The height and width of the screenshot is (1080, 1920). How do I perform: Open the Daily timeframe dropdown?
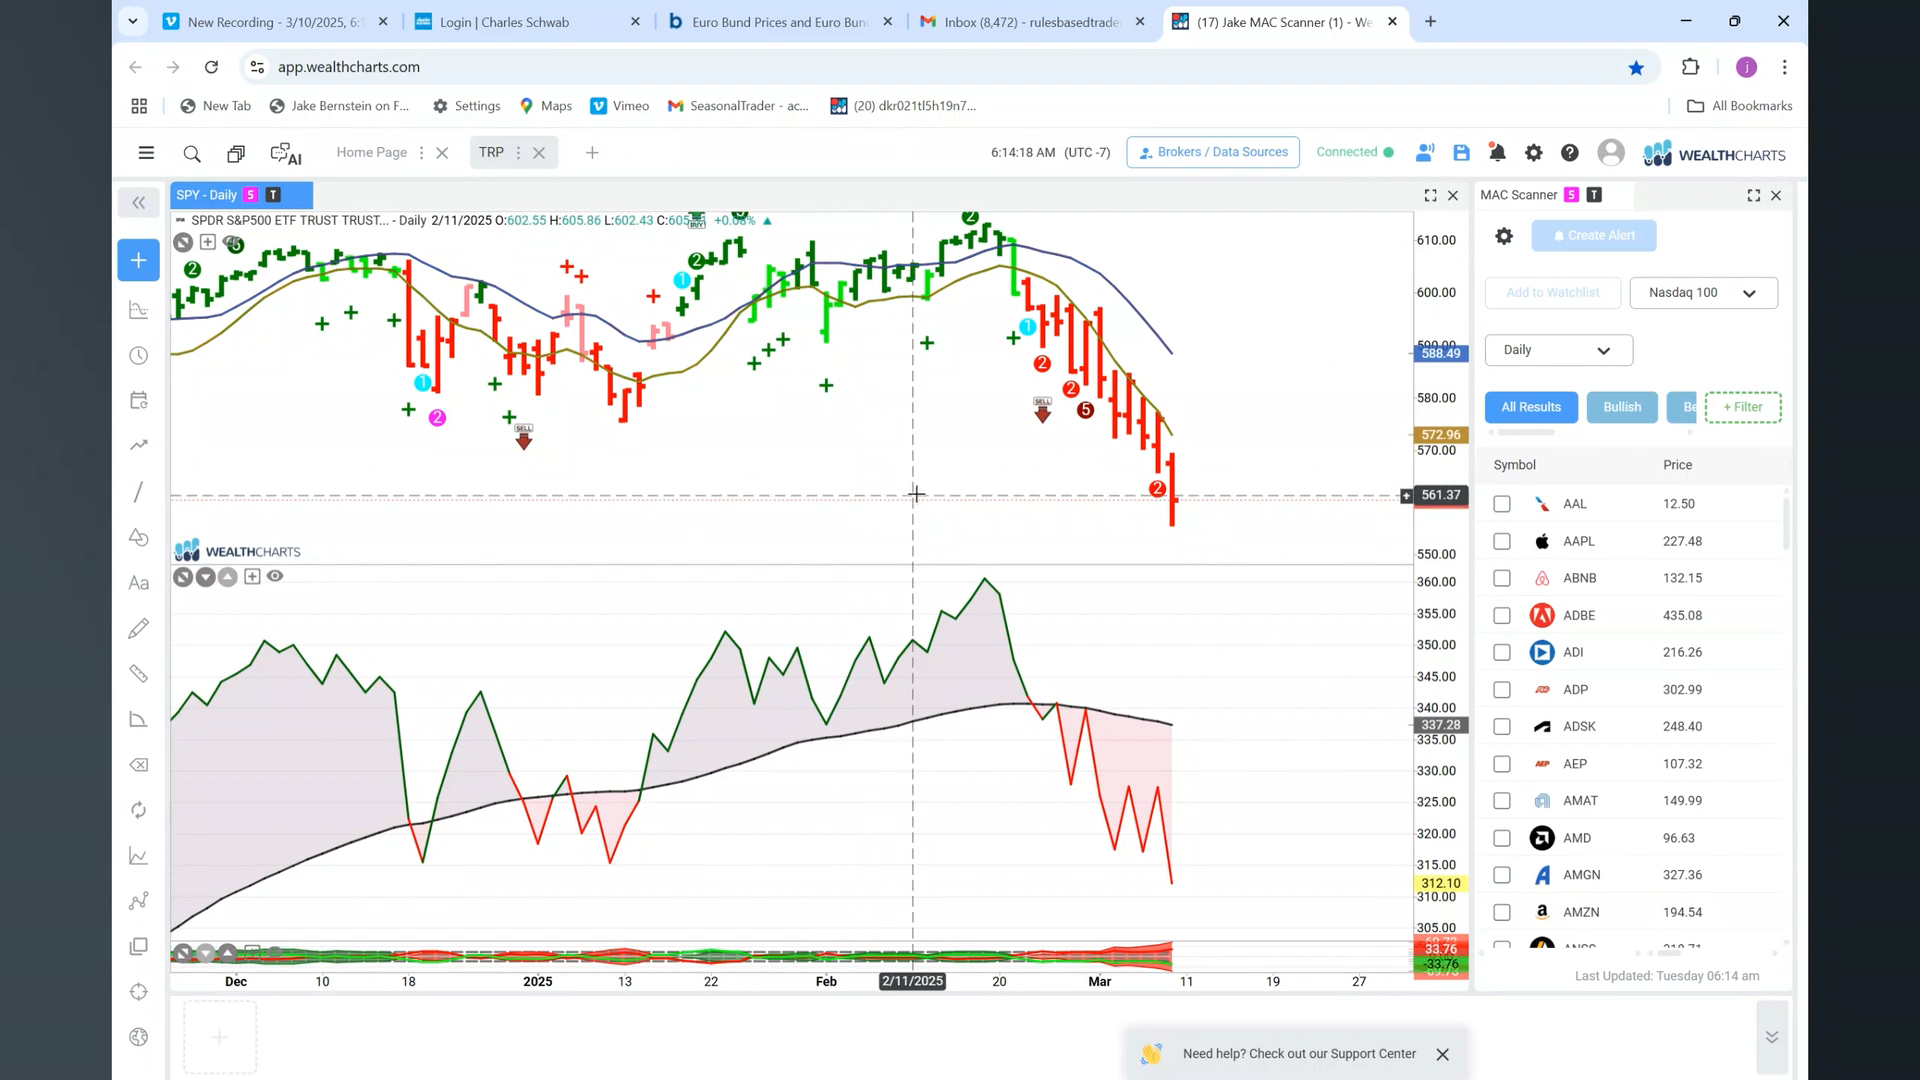click(x=1558, y=350)
